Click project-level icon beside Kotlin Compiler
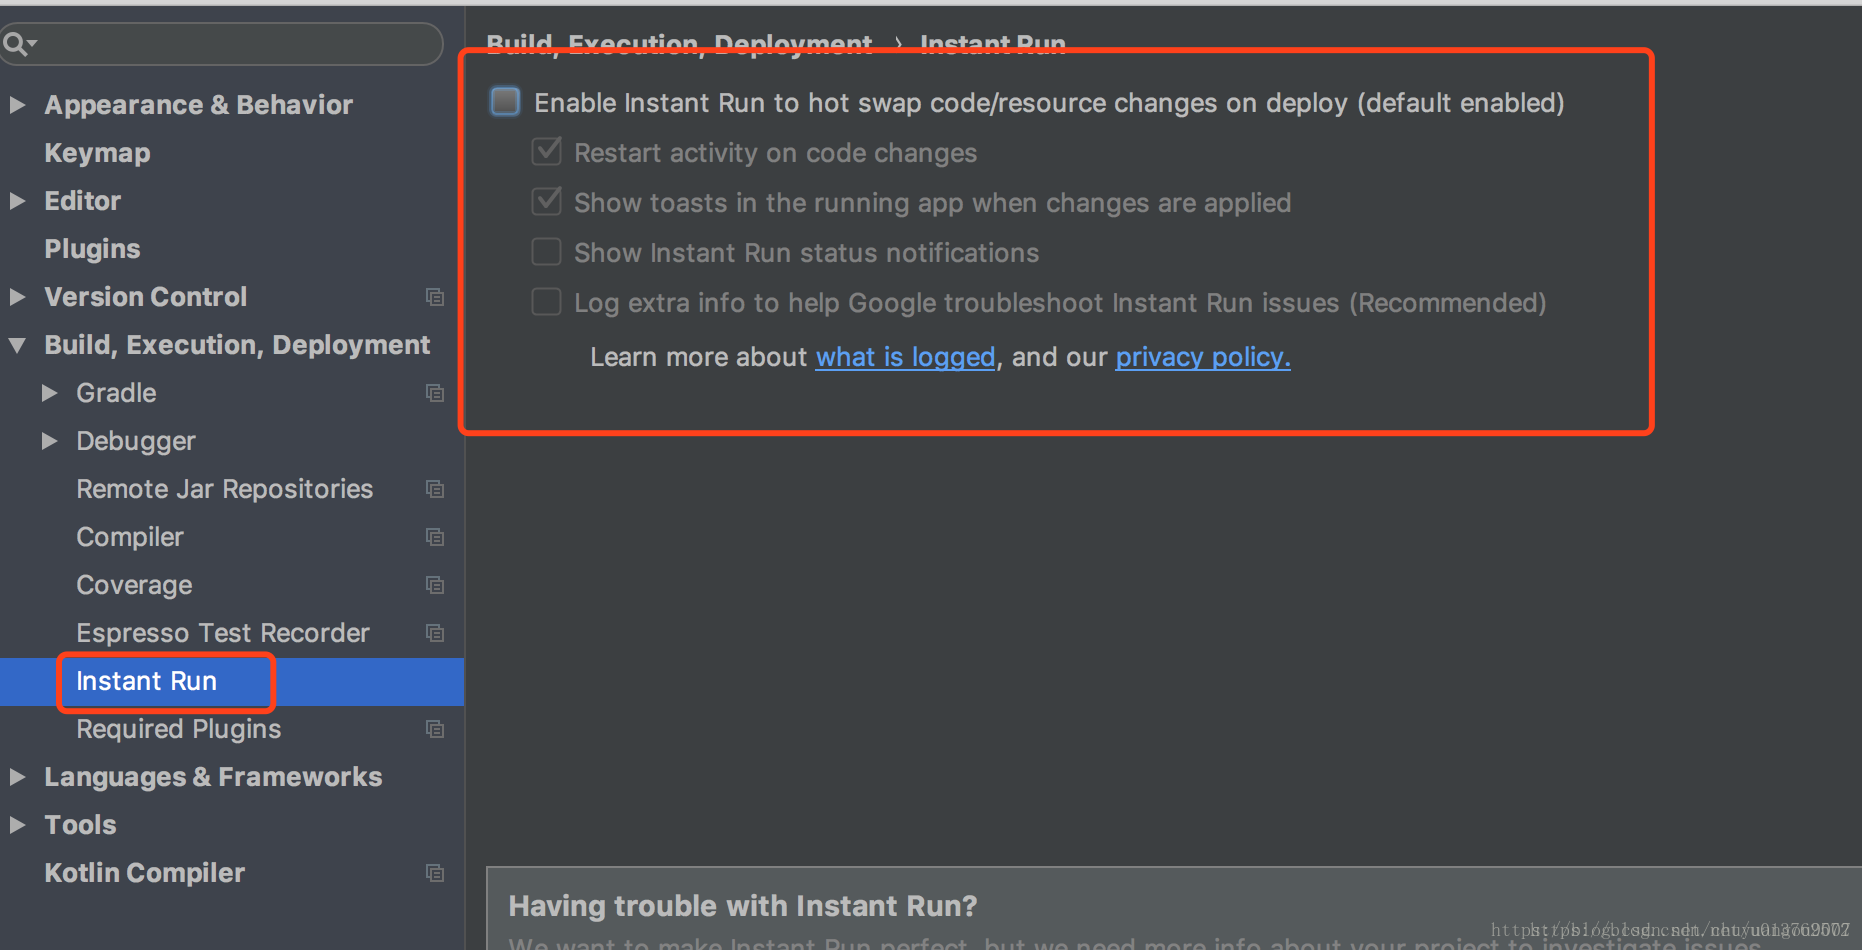1862x950 pixels. point(435,873)
